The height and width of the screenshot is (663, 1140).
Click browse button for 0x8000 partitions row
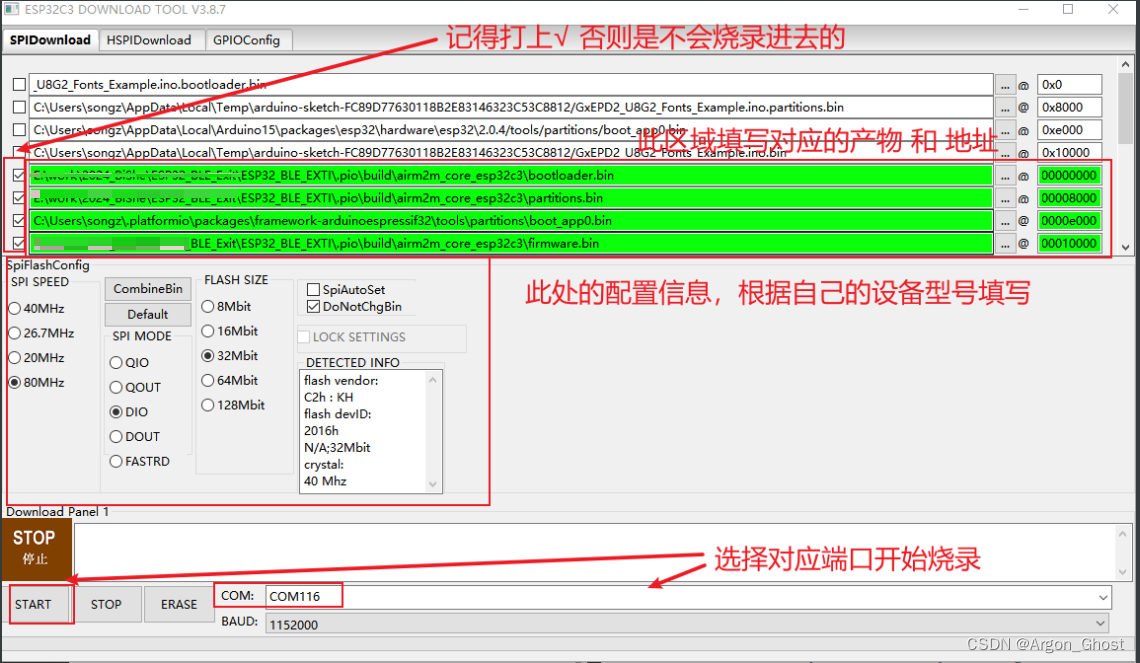coord(1005,107)
